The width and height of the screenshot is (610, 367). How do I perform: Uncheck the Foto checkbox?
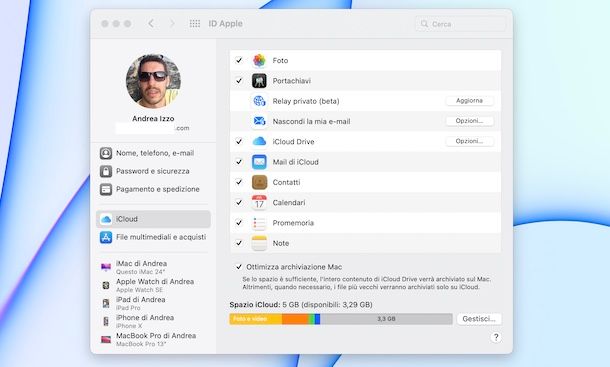(239, 60)
